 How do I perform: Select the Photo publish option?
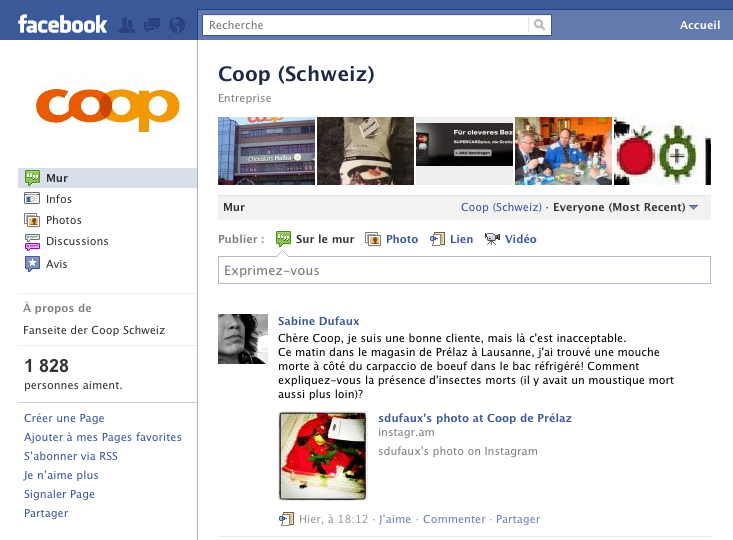pos(392,239)
